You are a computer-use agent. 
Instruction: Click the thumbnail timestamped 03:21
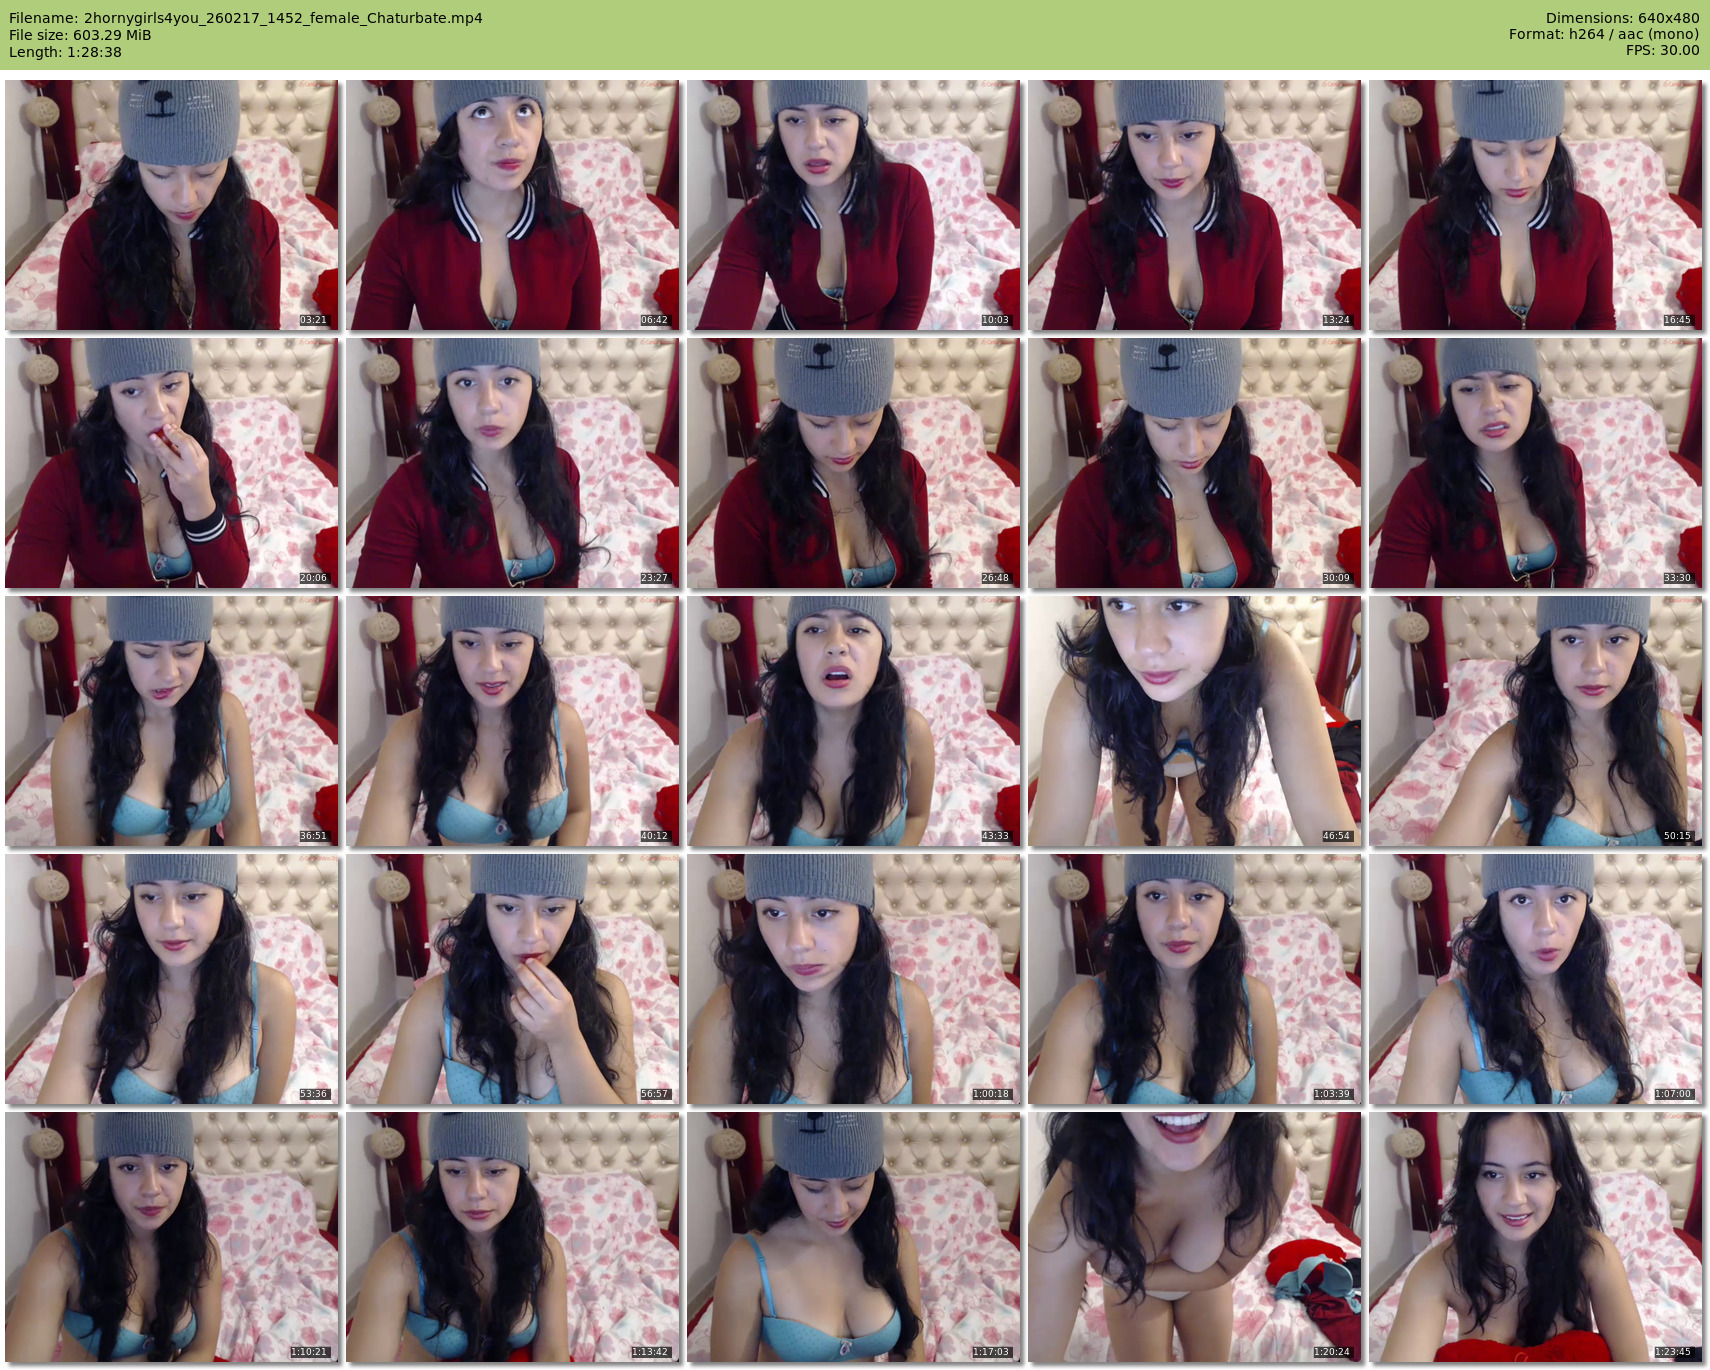tap(171, 205)
